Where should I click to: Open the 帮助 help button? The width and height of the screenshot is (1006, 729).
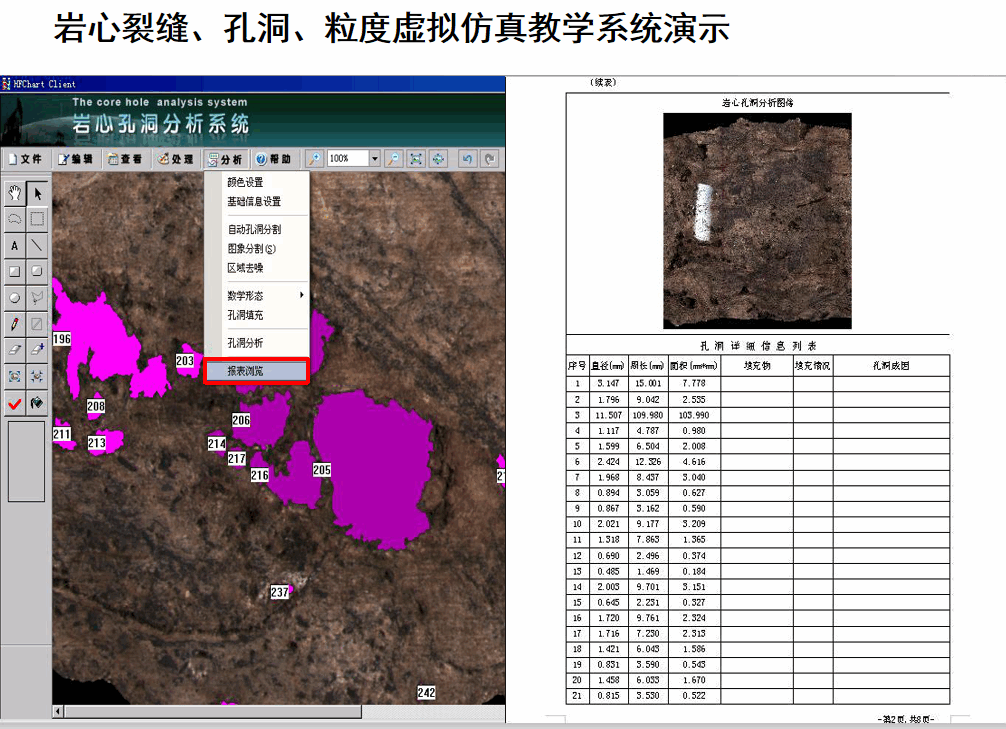[x=273, y=159]
